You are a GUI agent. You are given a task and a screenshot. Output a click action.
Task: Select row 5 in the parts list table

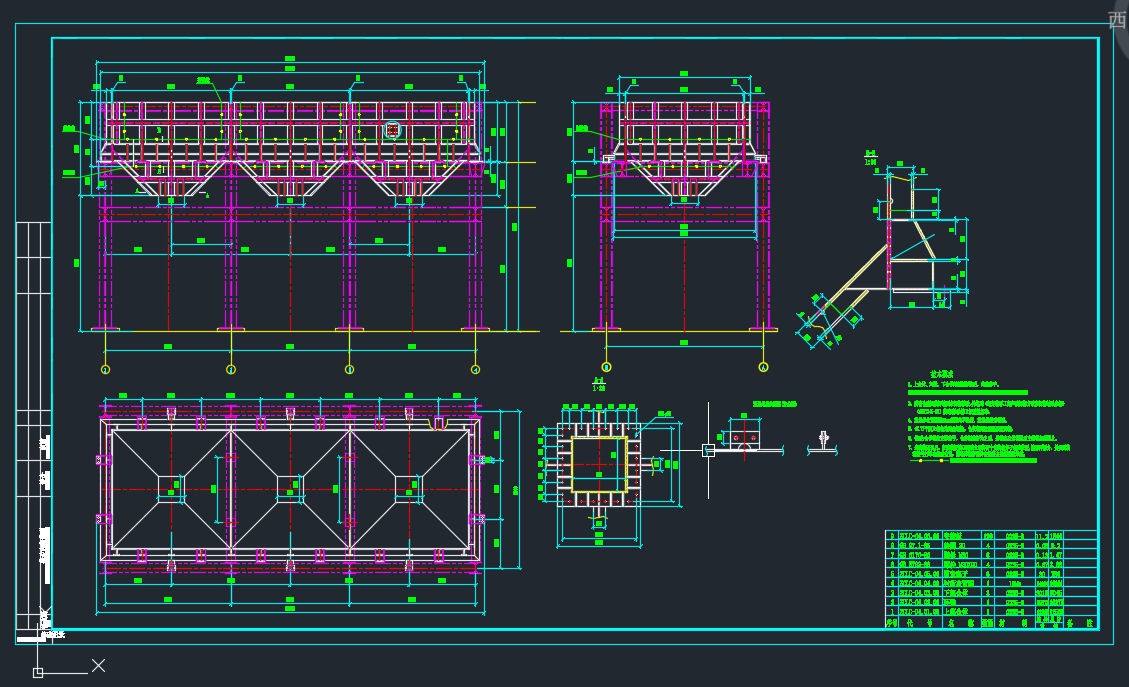click(x=991, y=574)
